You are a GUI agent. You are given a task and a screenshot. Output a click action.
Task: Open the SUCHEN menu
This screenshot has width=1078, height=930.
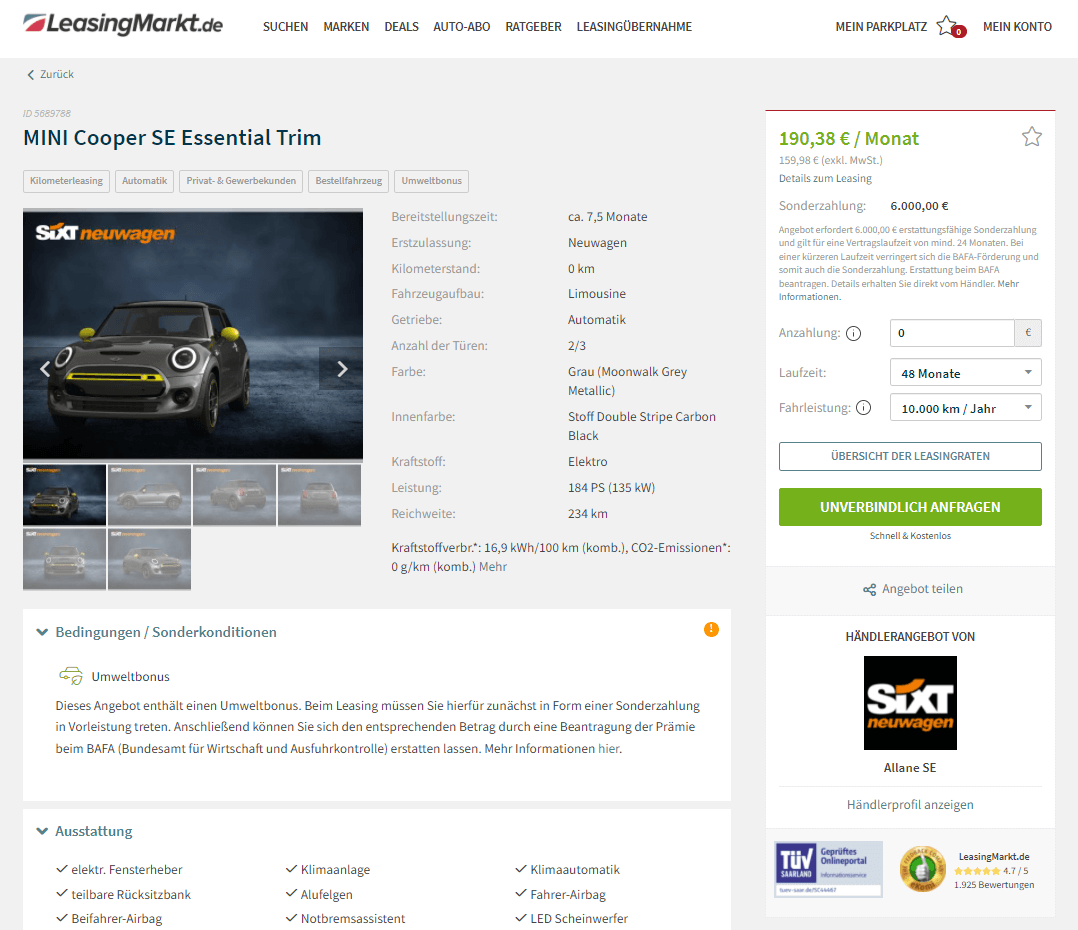[x=285, y=27]
